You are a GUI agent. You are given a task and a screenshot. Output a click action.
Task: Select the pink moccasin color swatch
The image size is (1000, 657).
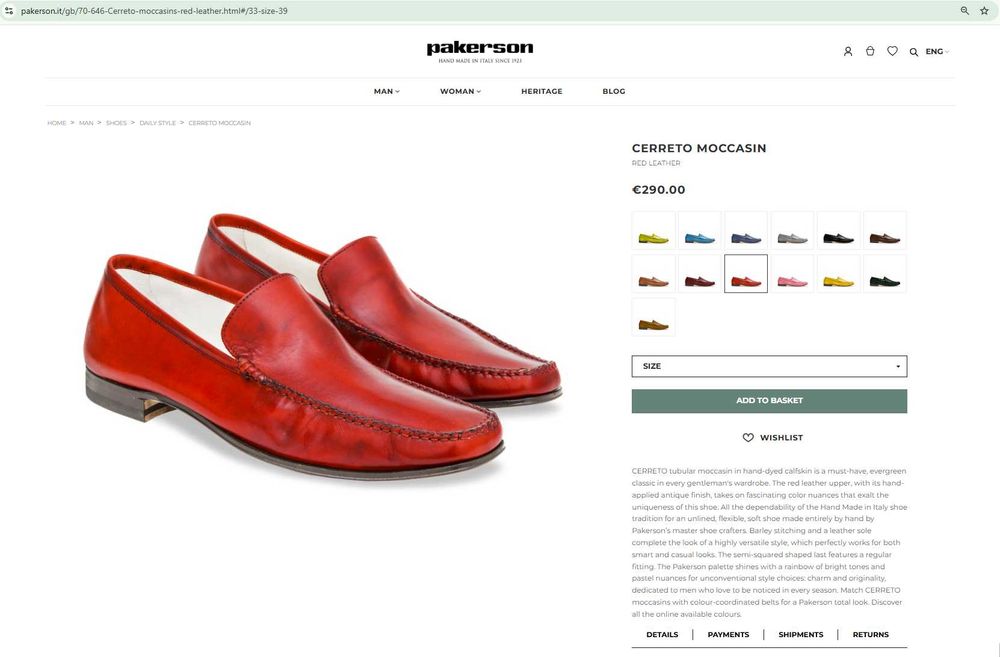[792, 274]
